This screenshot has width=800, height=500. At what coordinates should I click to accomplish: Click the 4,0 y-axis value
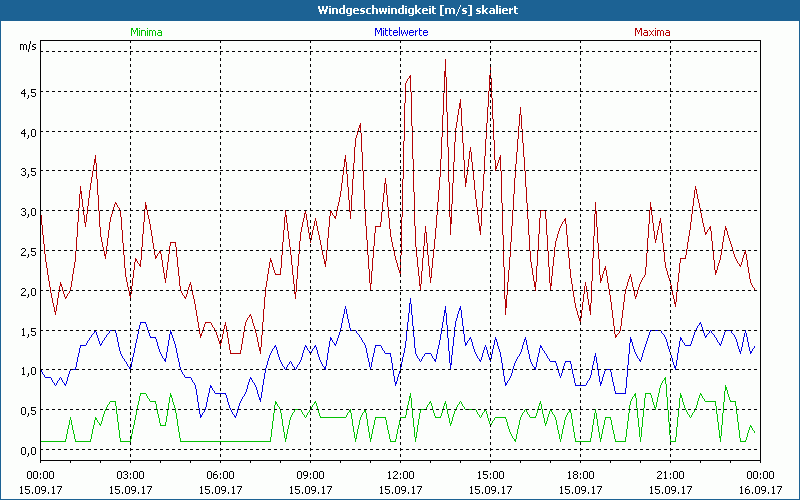pyautogui.click(x=27, y=132)
